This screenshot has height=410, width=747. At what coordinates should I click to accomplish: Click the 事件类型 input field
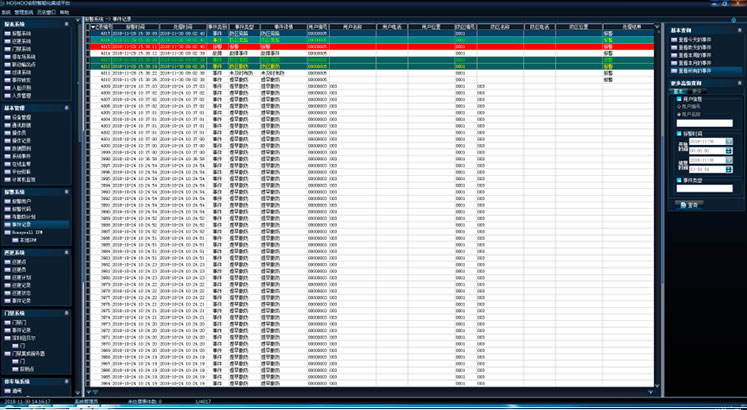coord(706,190)
